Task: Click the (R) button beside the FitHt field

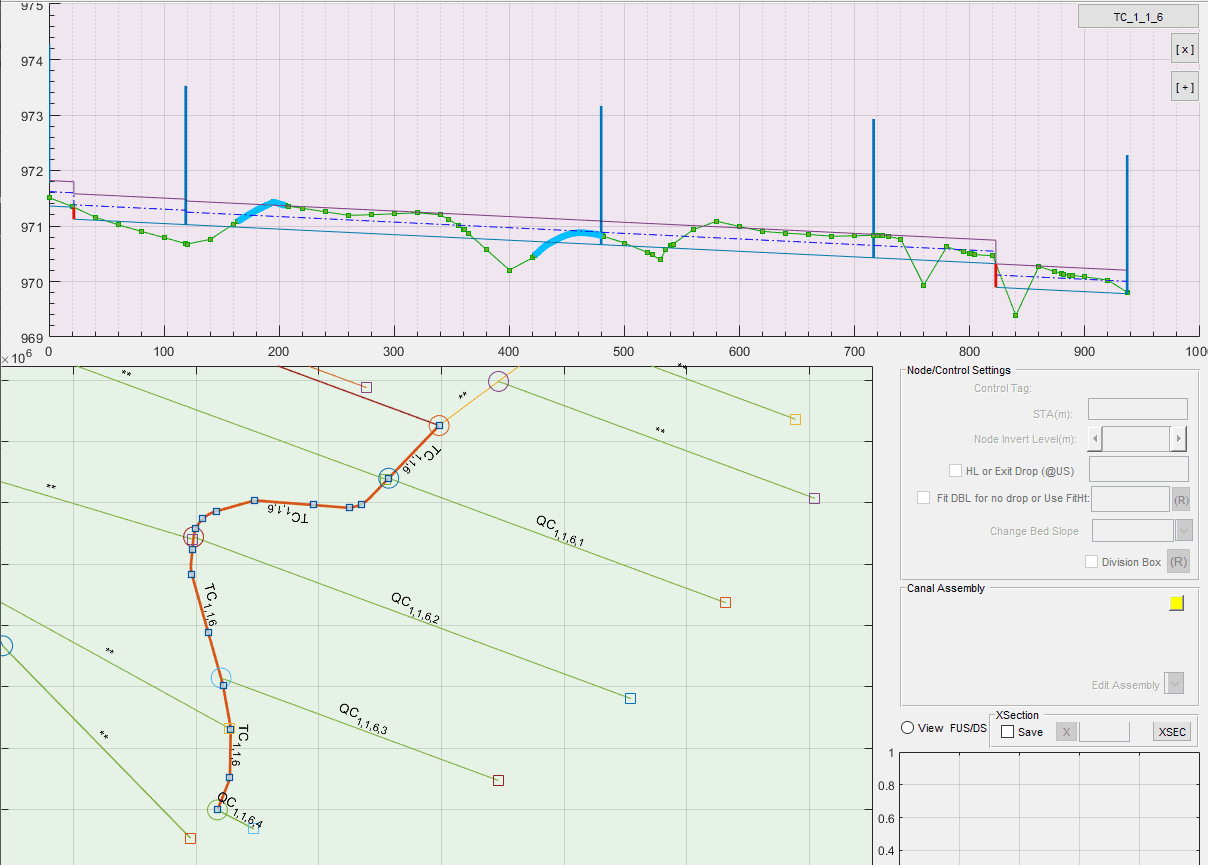Action: [1180, 499]
